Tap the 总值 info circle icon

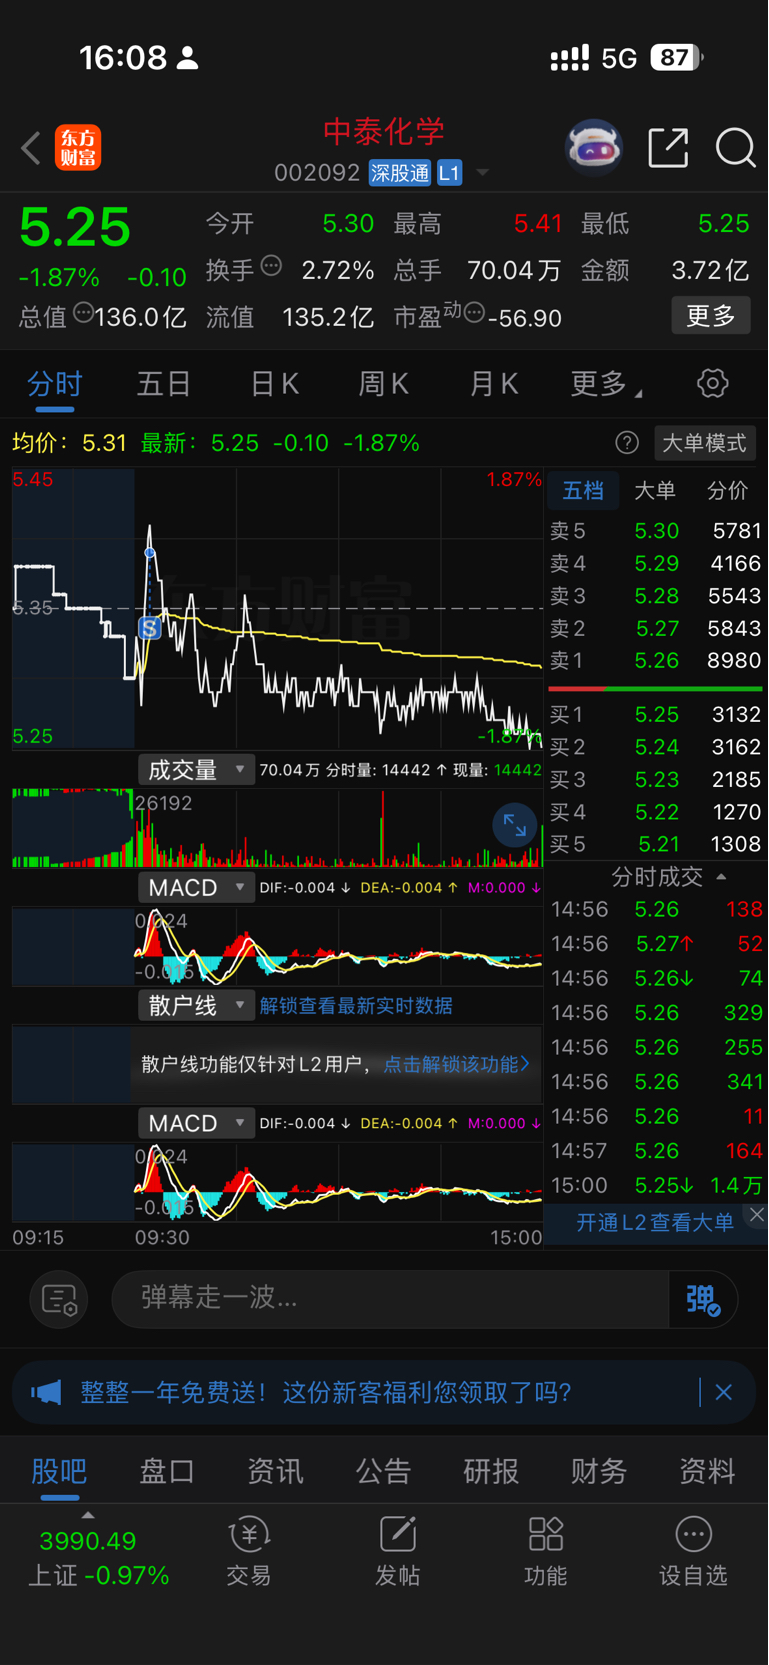[84, 313]
